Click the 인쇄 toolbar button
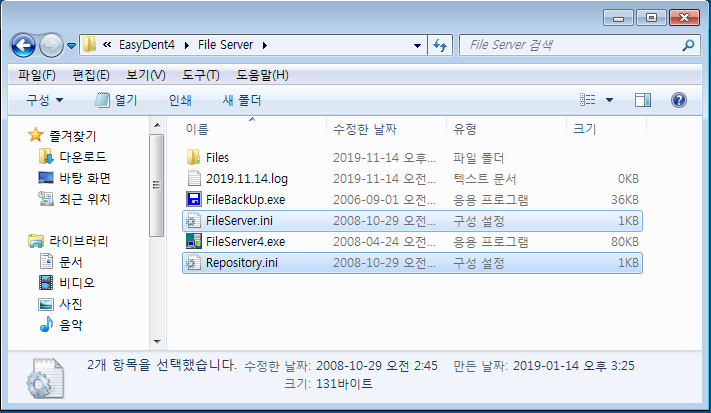The width and height of the screenshot is (711, 413). (180, 100)
